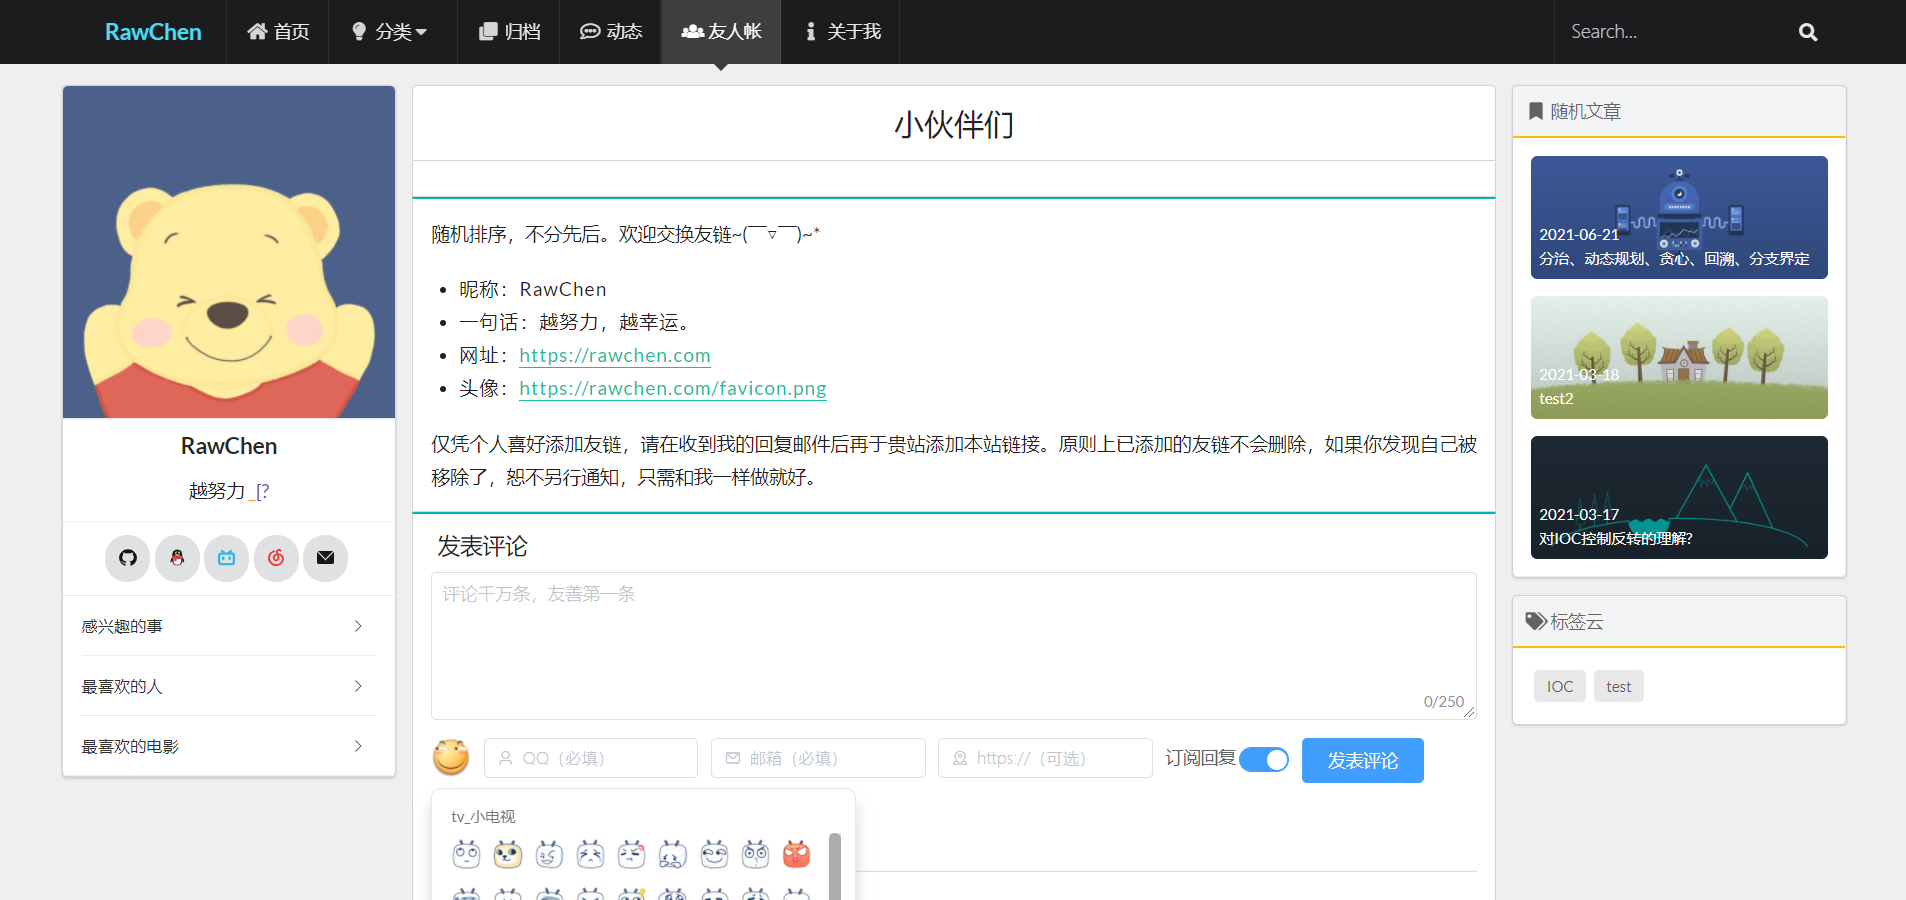Pick the wide-eyed staring TV emoji
Screen dimensions: 1906x900
pos(756,854)
